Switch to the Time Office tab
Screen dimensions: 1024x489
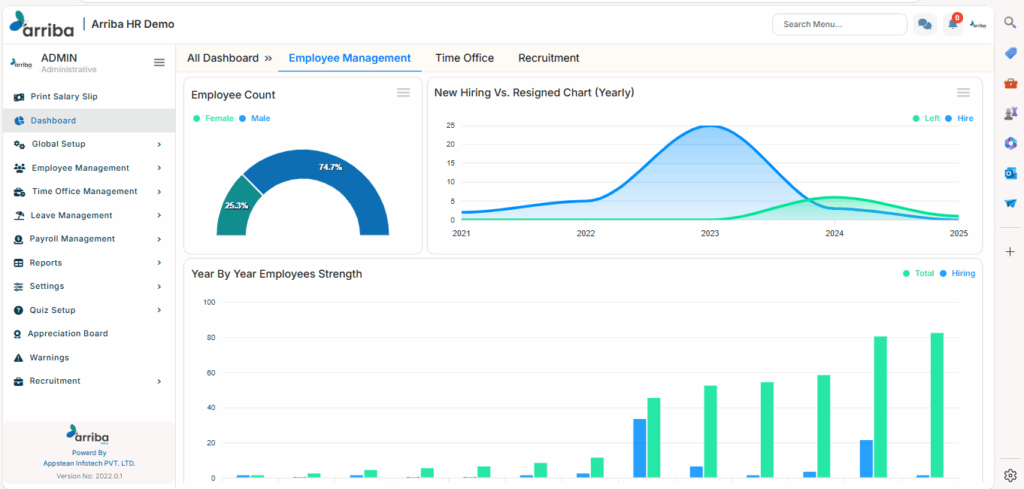point(464,58)
